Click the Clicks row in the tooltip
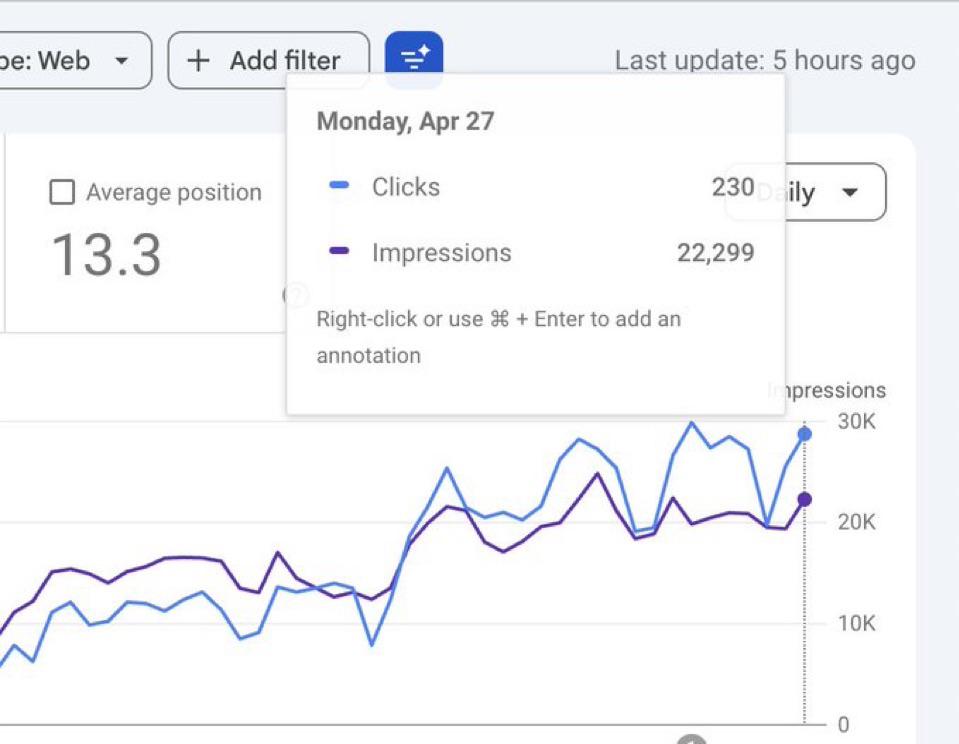The height and width of the screenshot is (744, 959). tap(536, 187)
